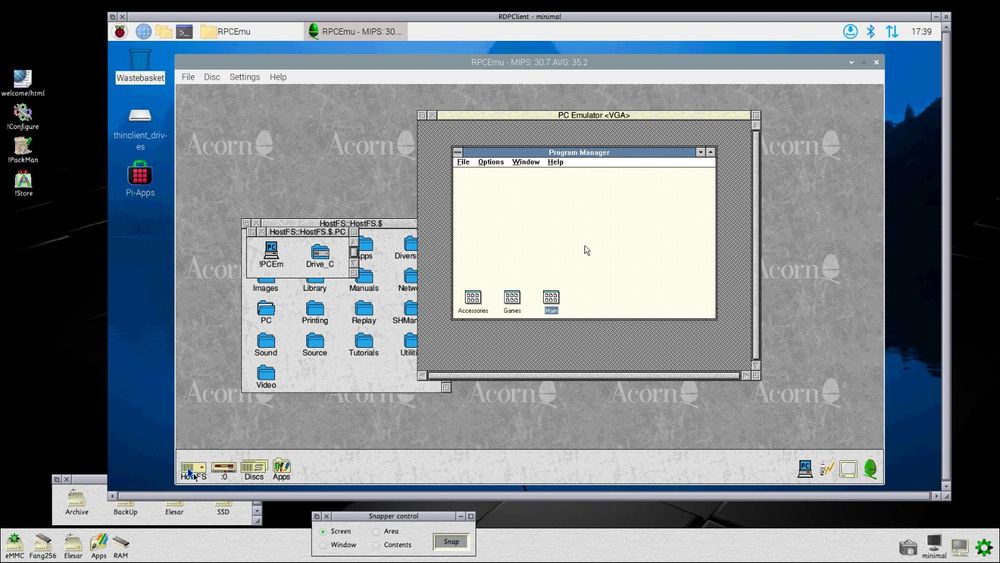The height and width of the screenshot is (563, 1000).
Task: Open the Disc menu in RPCEmu
Action: point(212,77)
